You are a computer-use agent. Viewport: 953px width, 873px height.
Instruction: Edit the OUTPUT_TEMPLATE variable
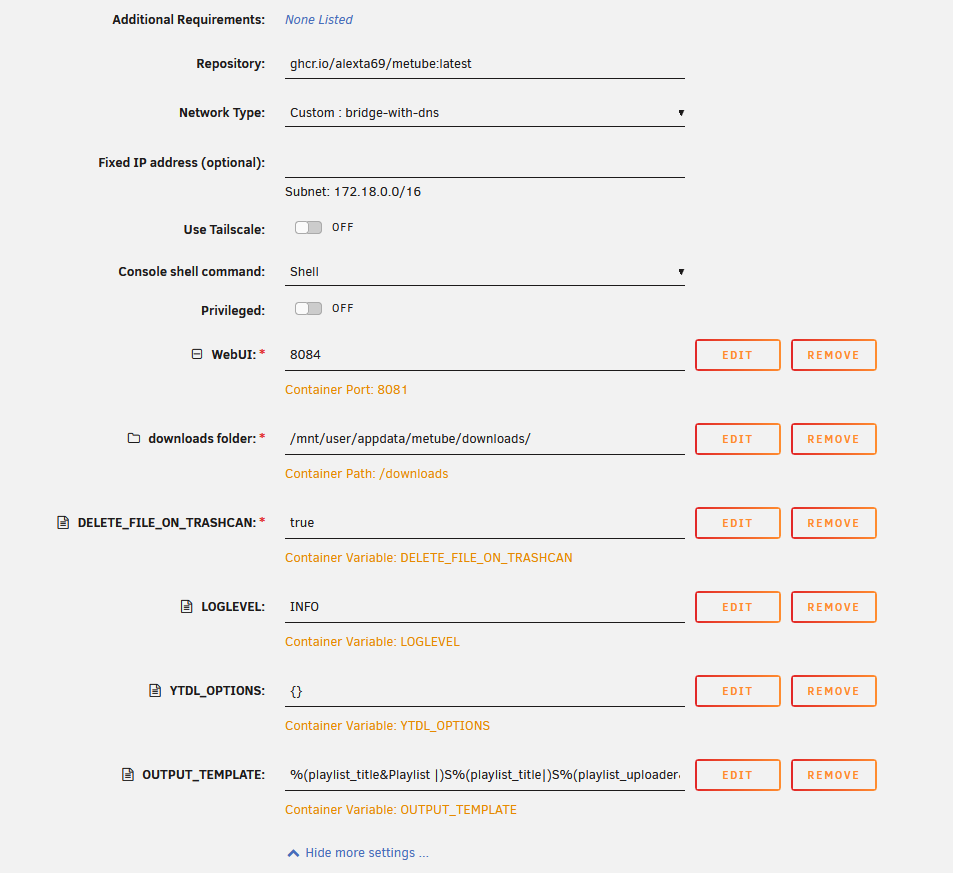tap(737, 775)
